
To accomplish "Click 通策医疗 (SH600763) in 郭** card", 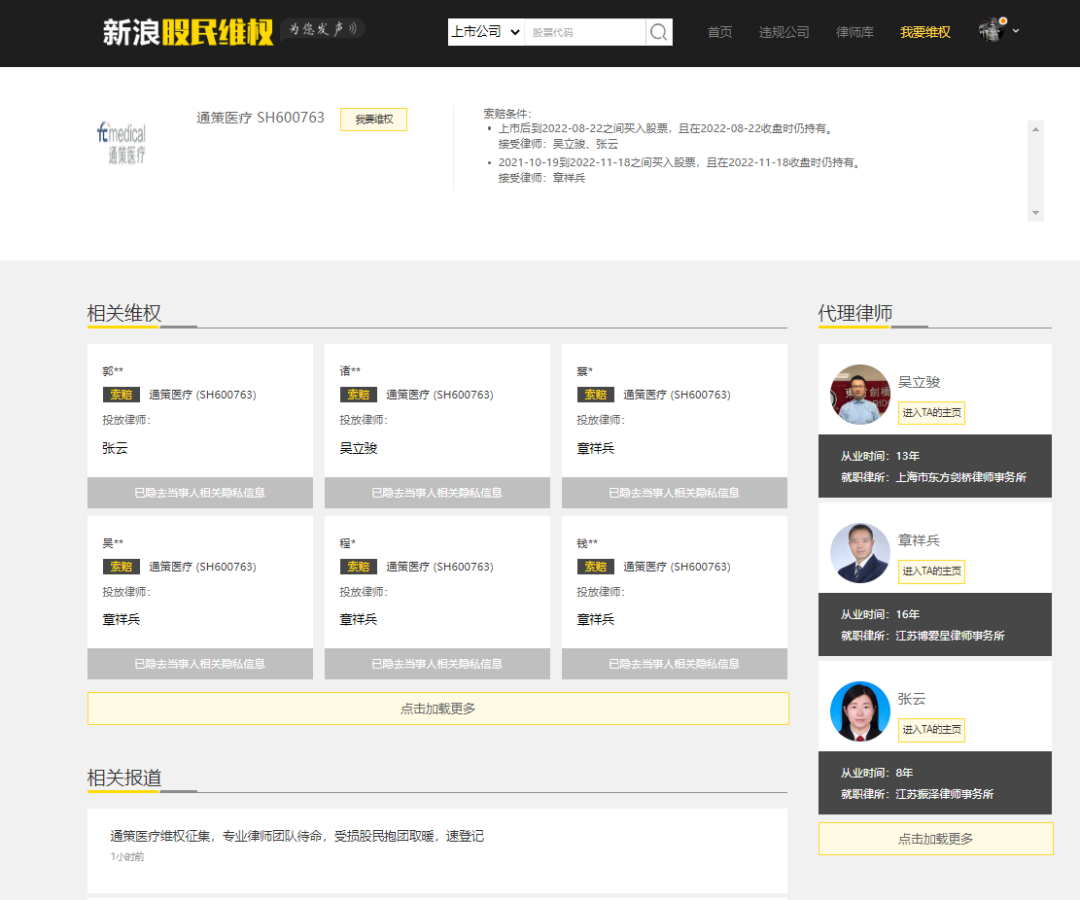I will click(202, 395).
